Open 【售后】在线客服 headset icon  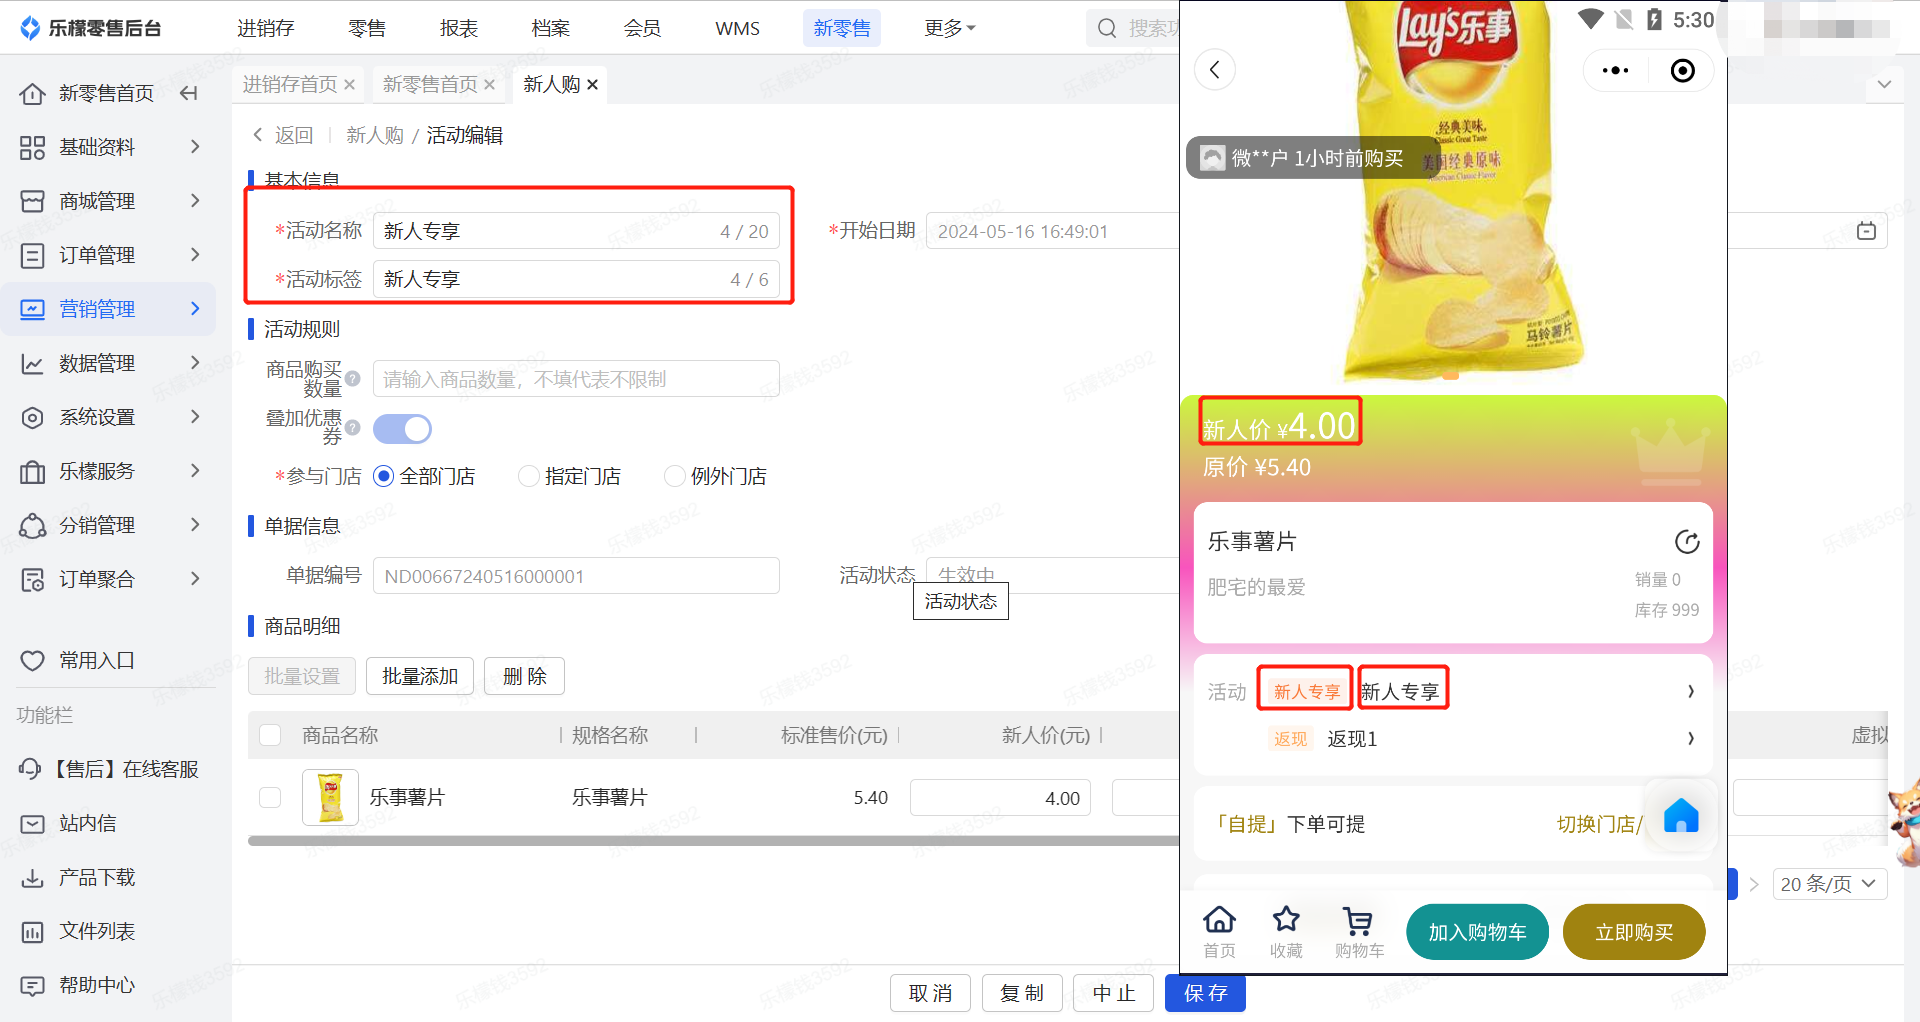click(x=30, y=769)
